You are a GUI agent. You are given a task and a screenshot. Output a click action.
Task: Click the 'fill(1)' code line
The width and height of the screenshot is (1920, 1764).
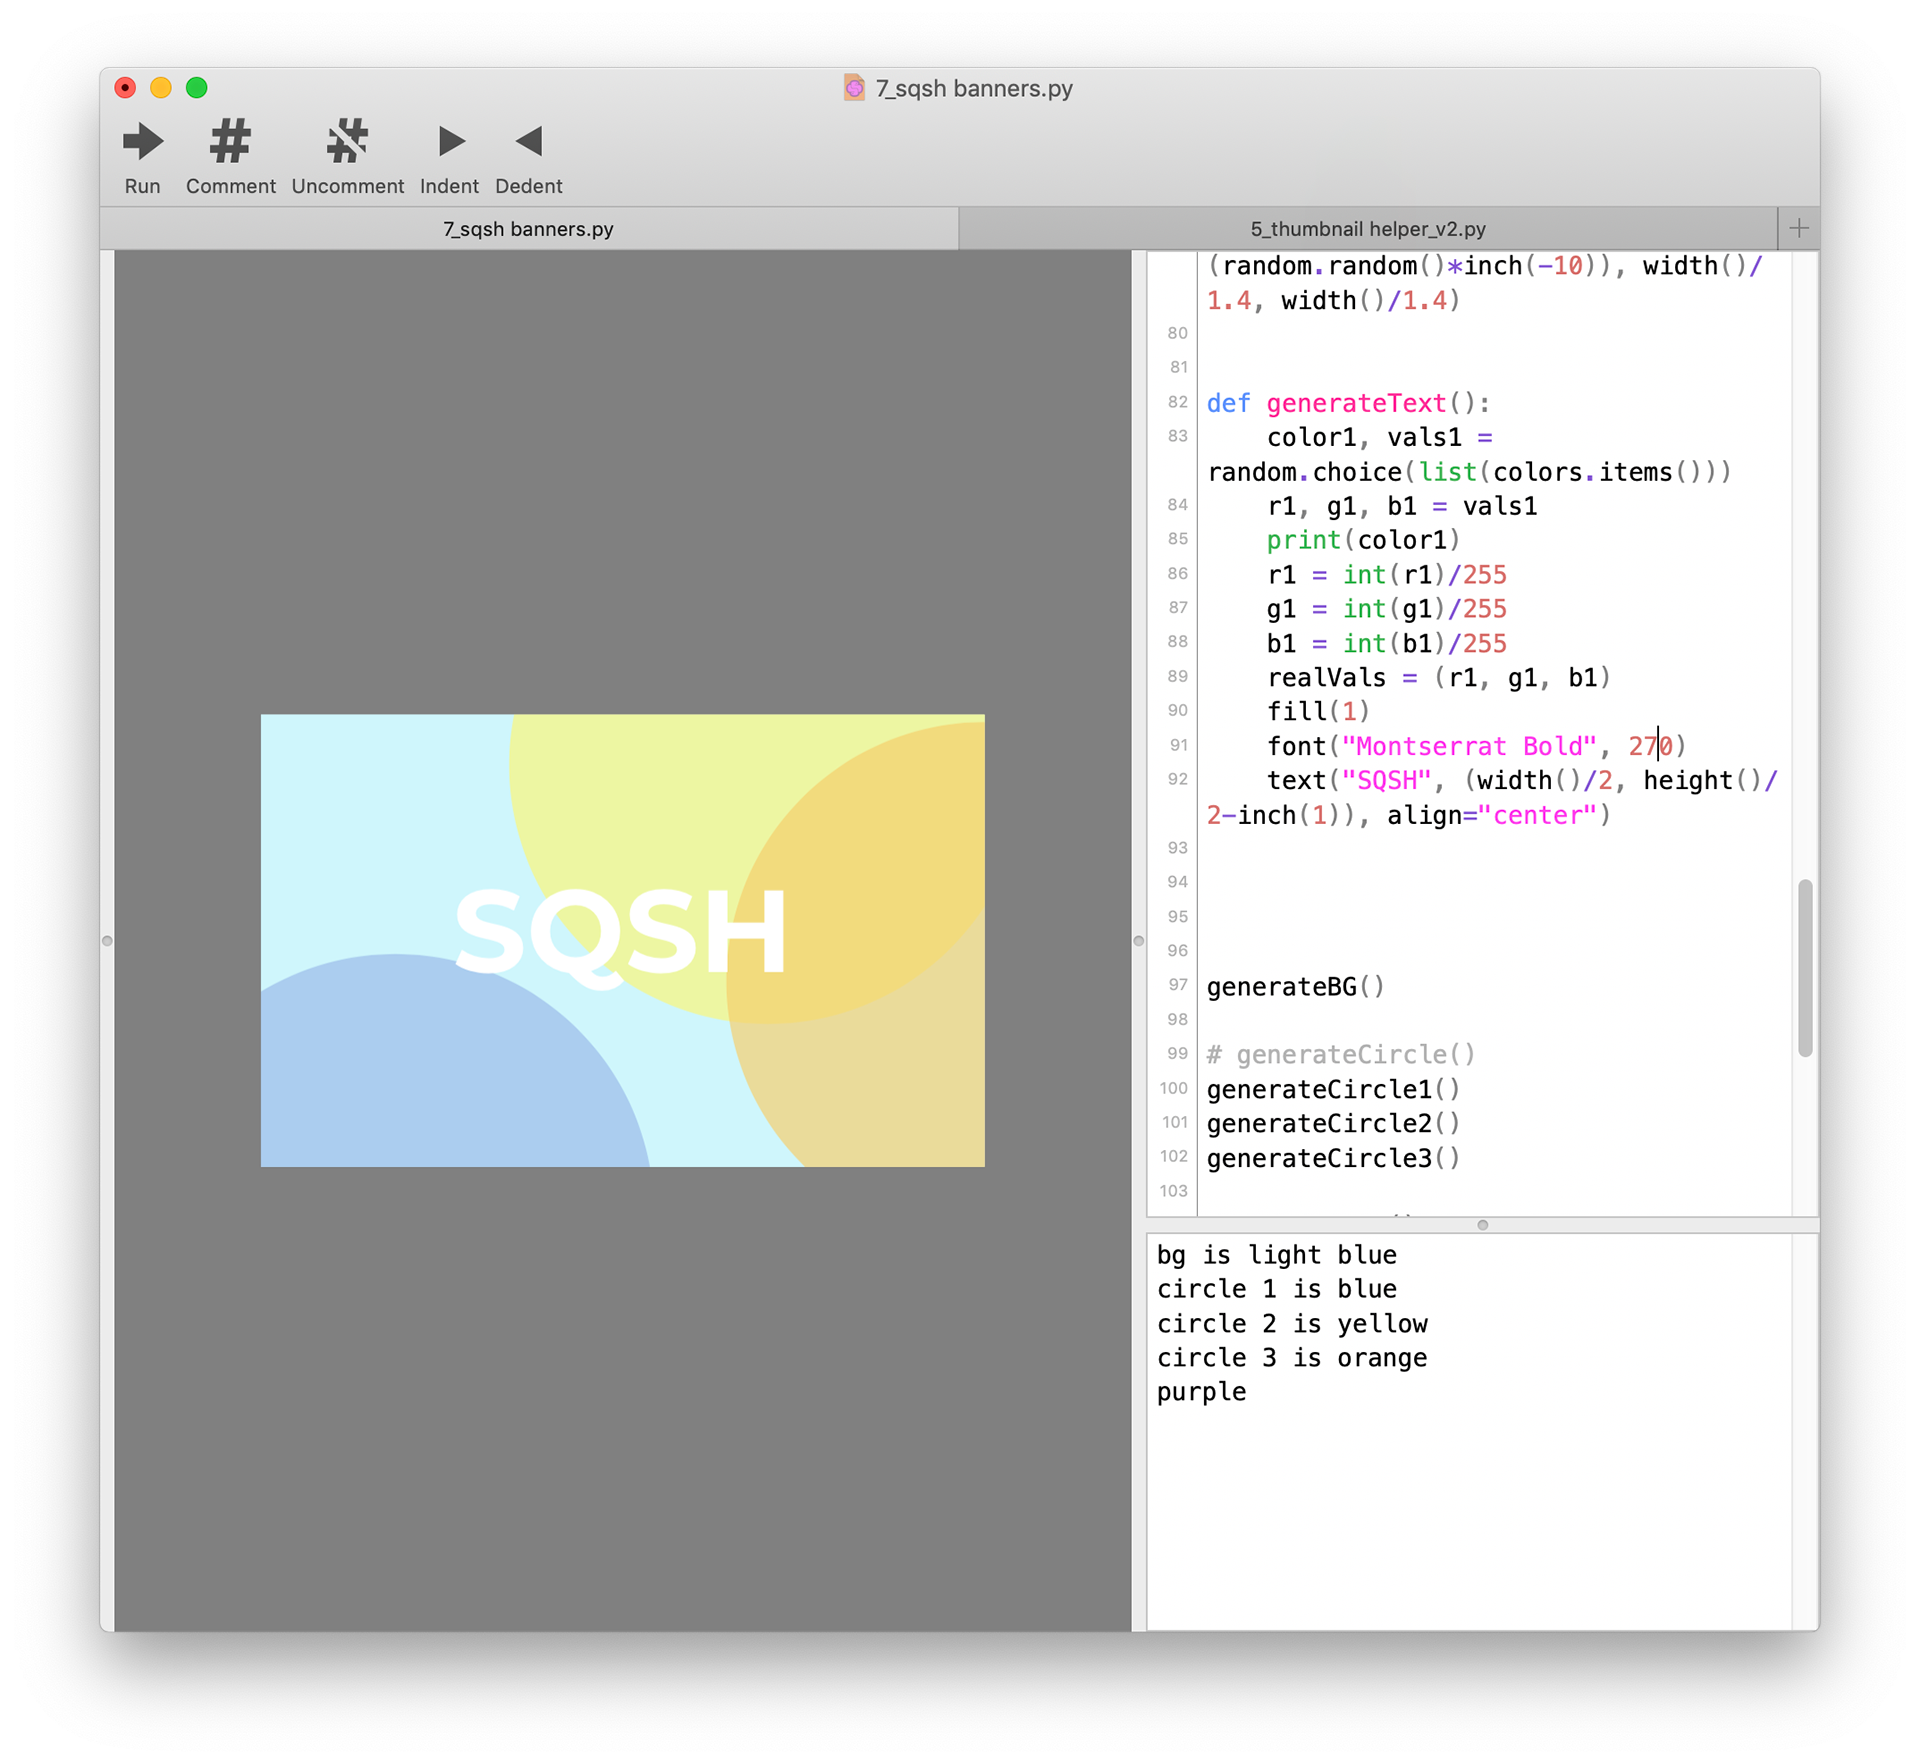click(x=1318, y=711)
